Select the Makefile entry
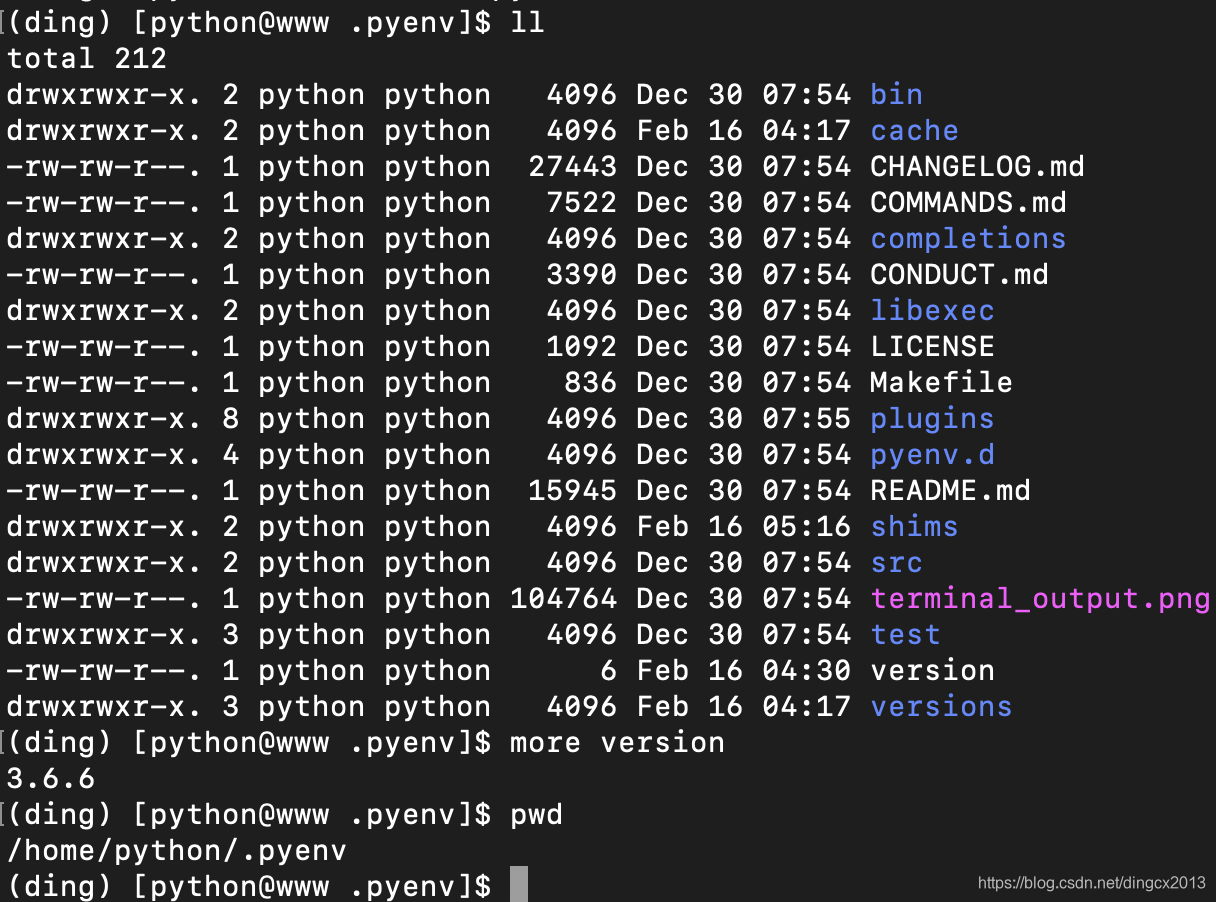The image size is (1216, 902). (941, 383)
